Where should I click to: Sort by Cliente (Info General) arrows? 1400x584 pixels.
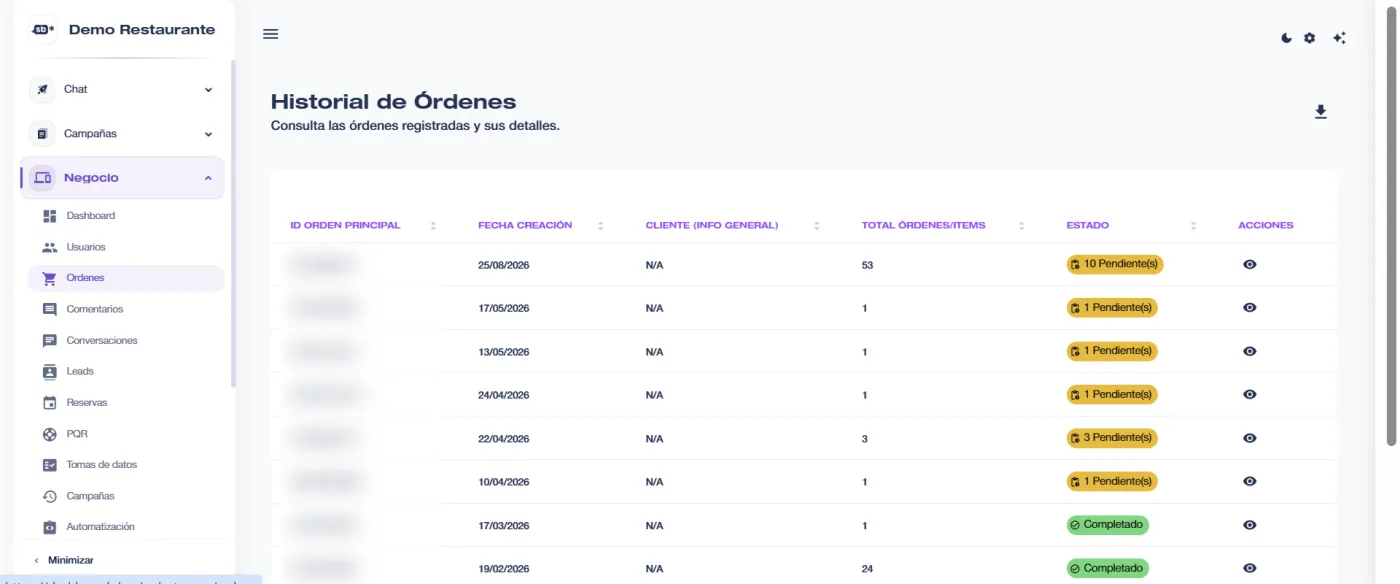(x=817, y=226)
